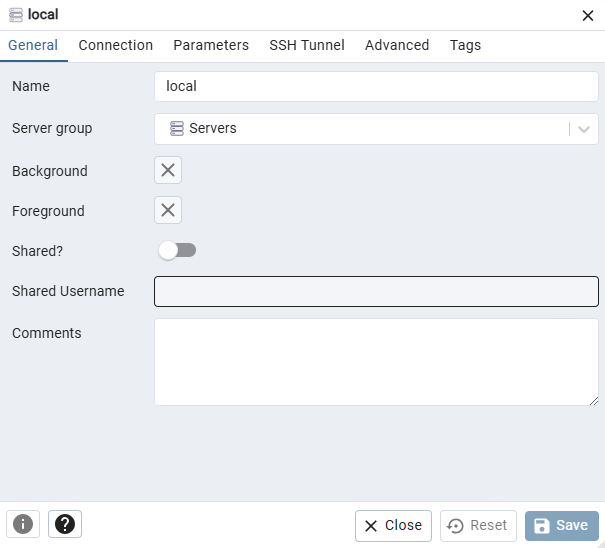This screenshot has width=605, height=548.
Task: Clear Background color X icon
Action: pyautogui.click(x=168, y=170)
